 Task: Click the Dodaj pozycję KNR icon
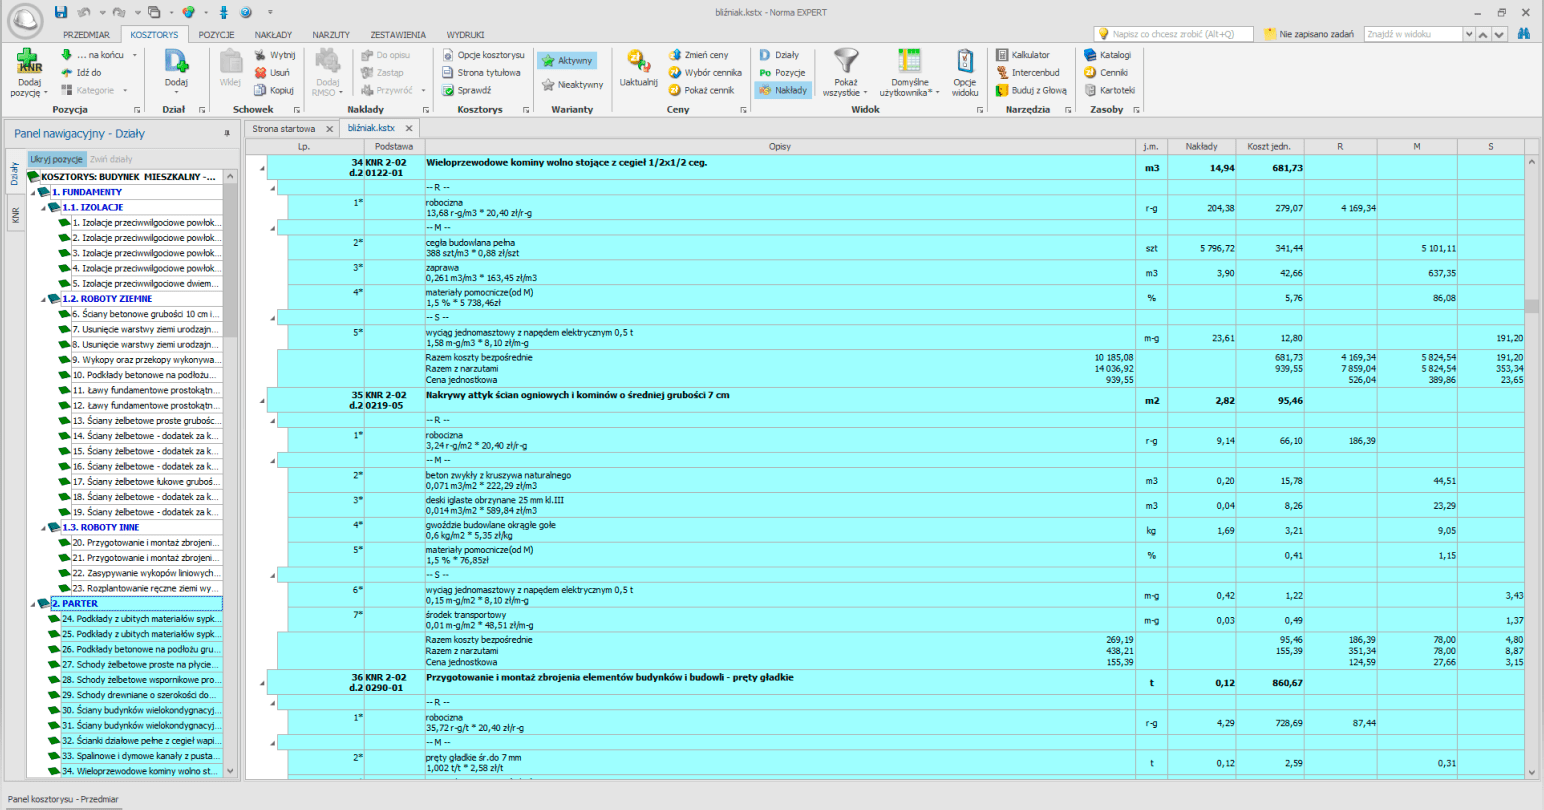click(29, 63)
